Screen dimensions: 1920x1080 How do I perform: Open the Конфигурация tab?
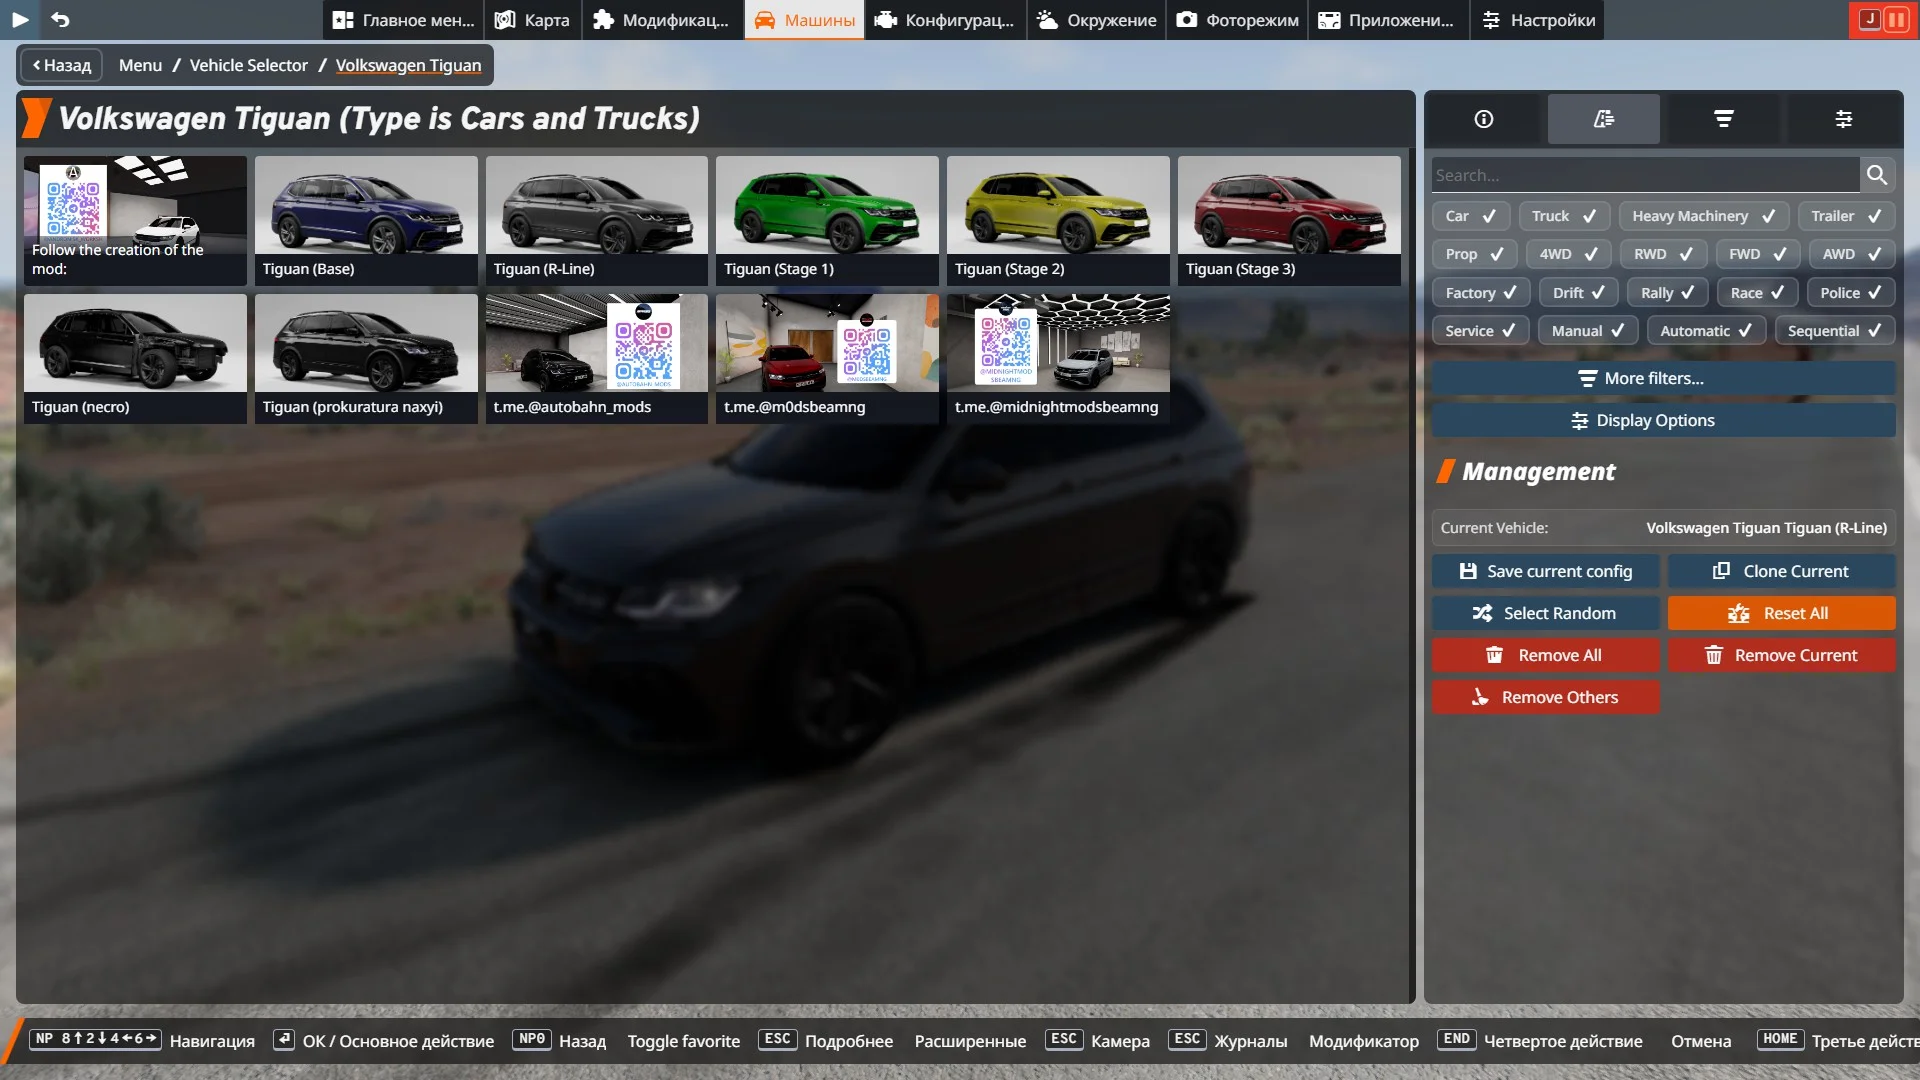pos(945,20)
